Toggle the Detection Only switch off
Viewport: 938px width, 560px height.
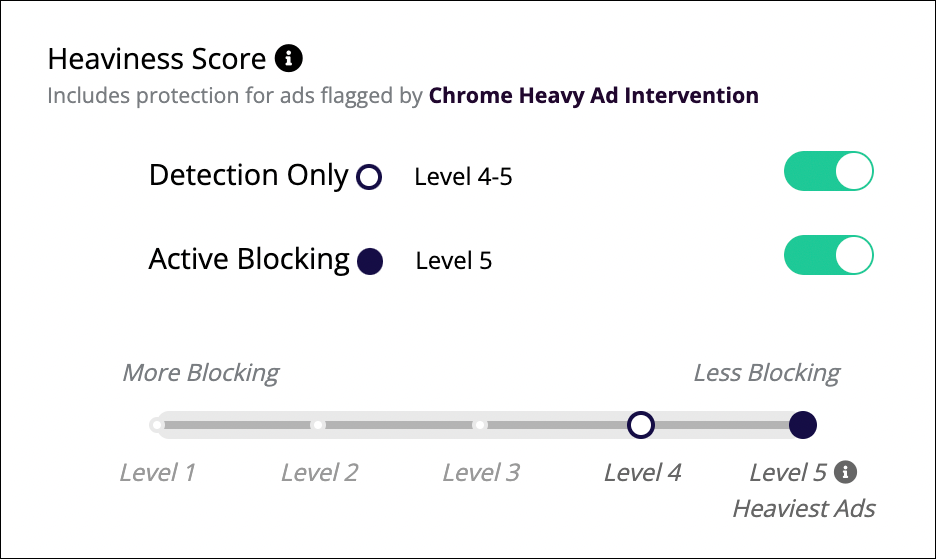[829, 171]
